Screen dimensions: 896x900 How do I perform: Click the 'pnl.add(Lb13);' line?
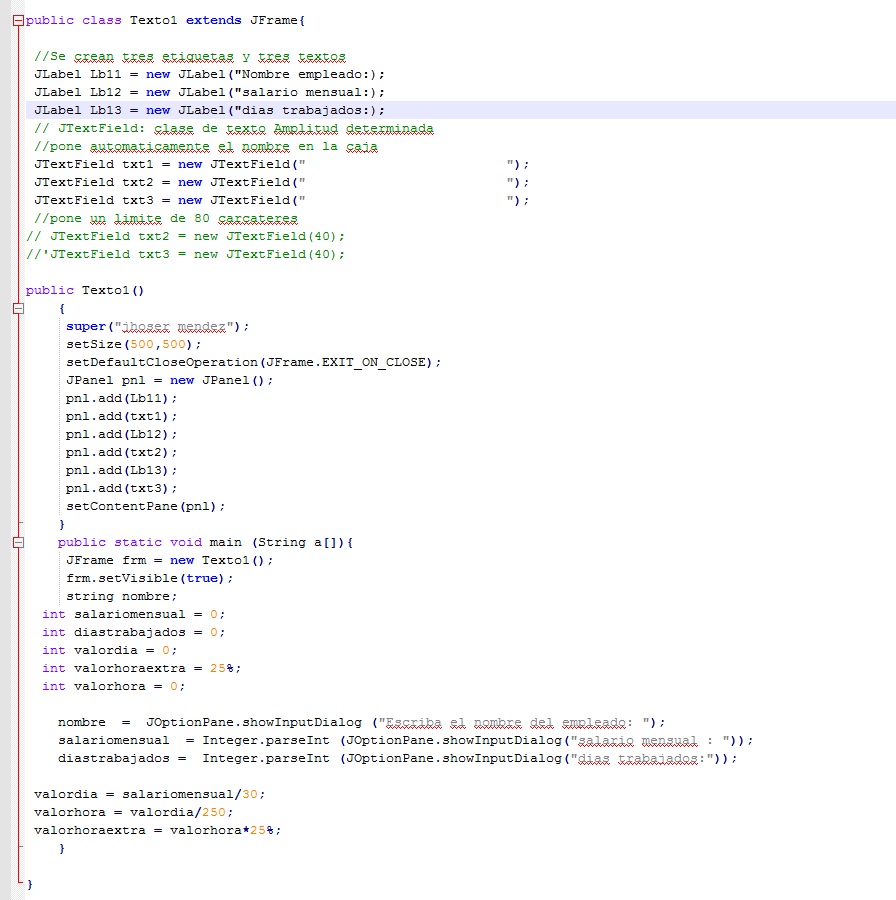coord(122,471)
